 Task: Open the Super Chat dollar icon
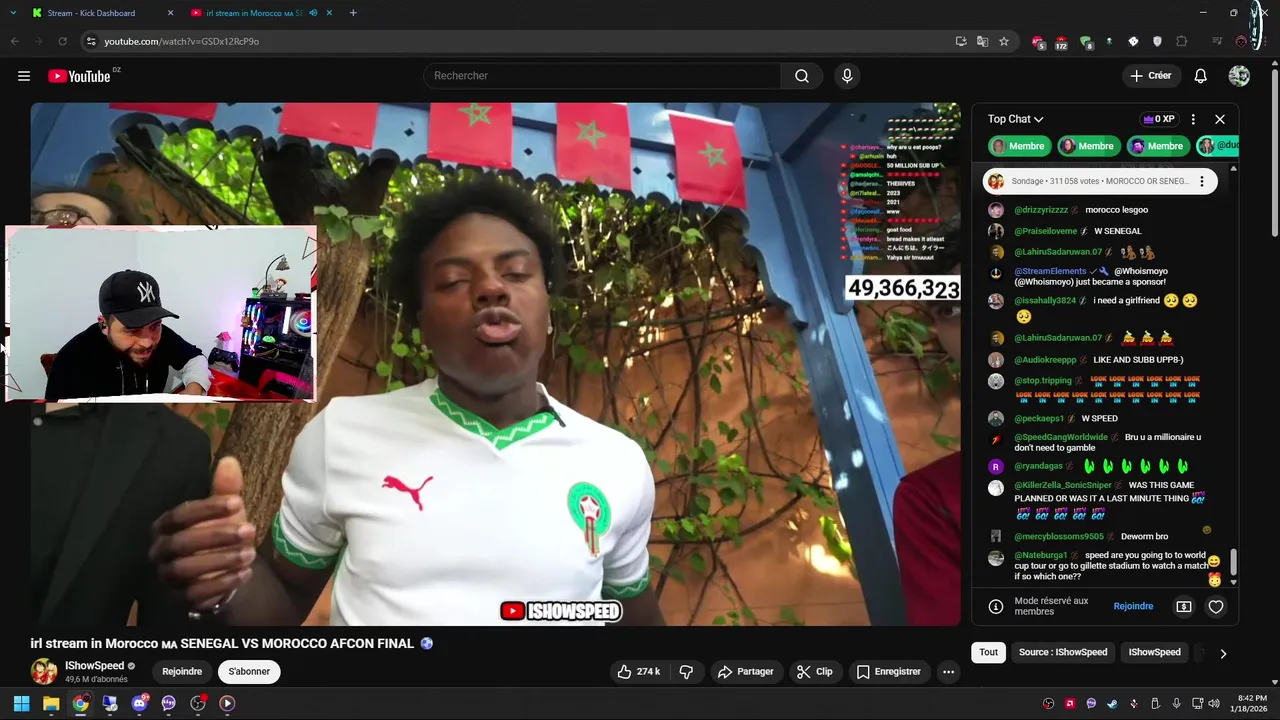point(1184,606)
